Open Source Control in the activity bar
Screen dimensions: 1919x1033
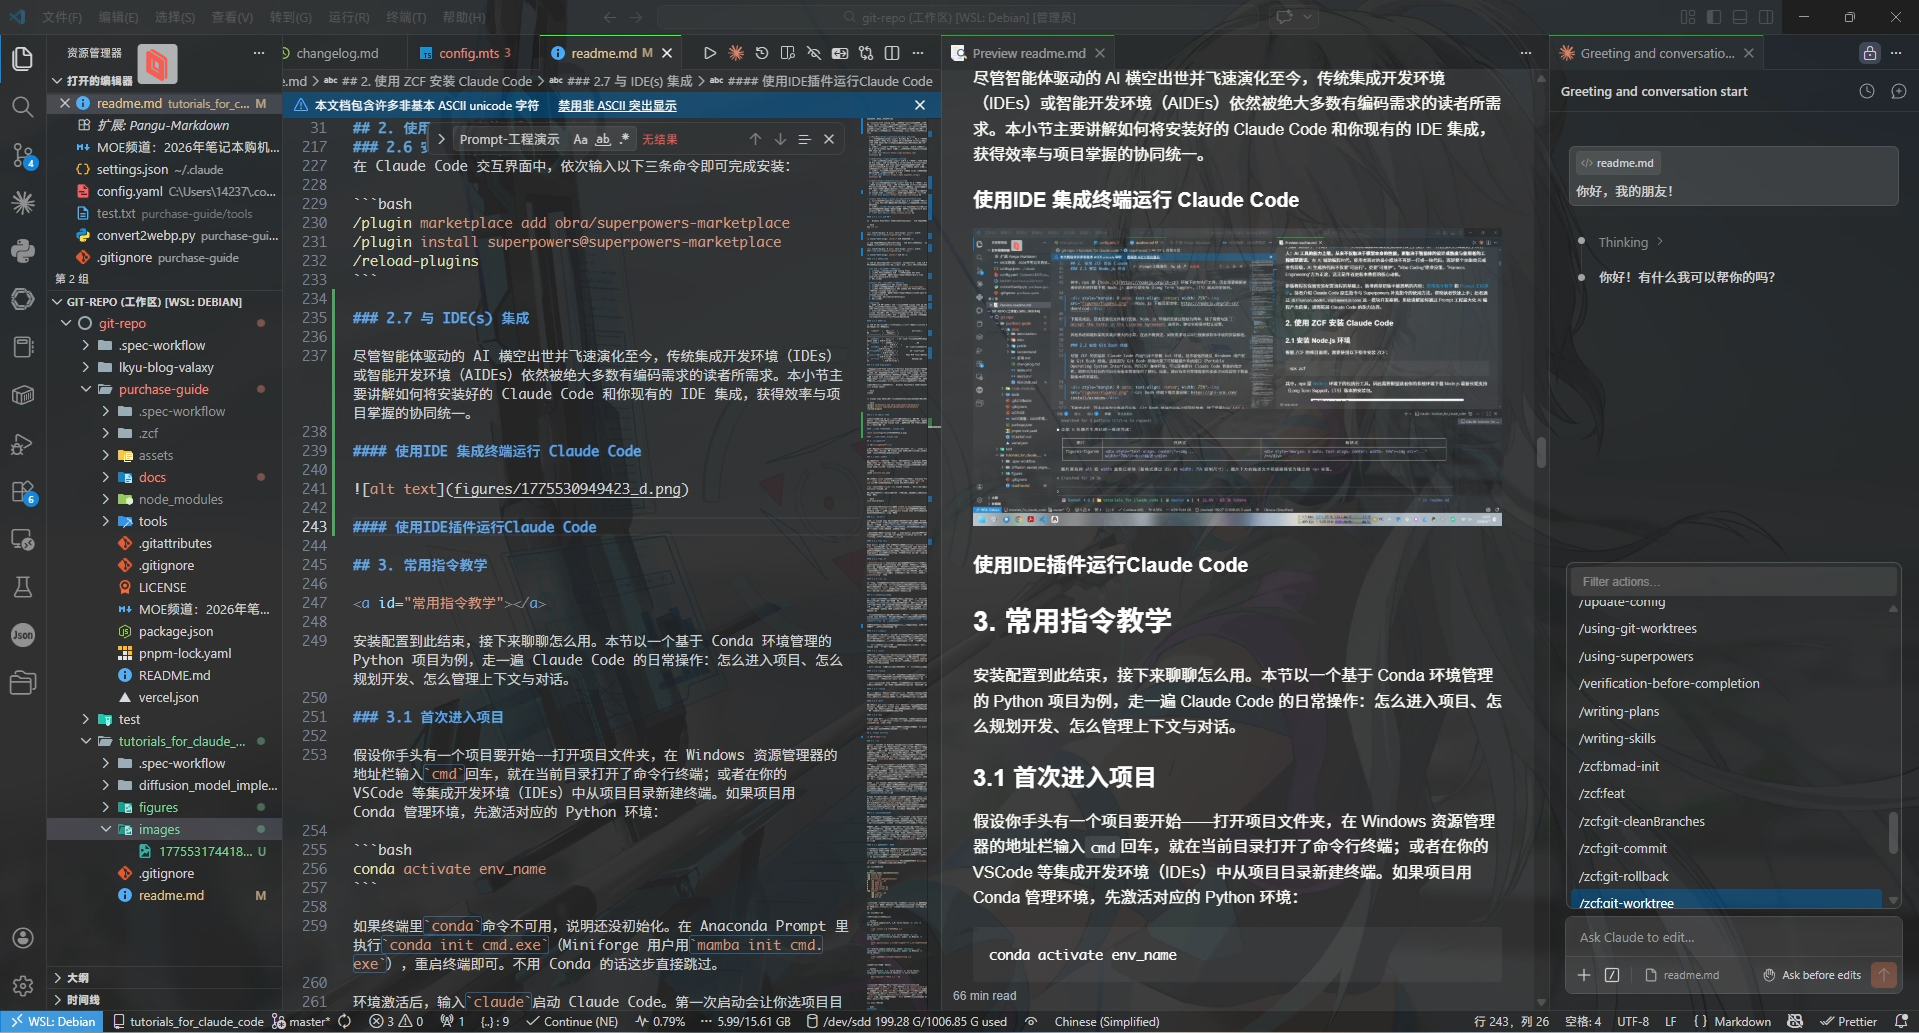[22, 155]
